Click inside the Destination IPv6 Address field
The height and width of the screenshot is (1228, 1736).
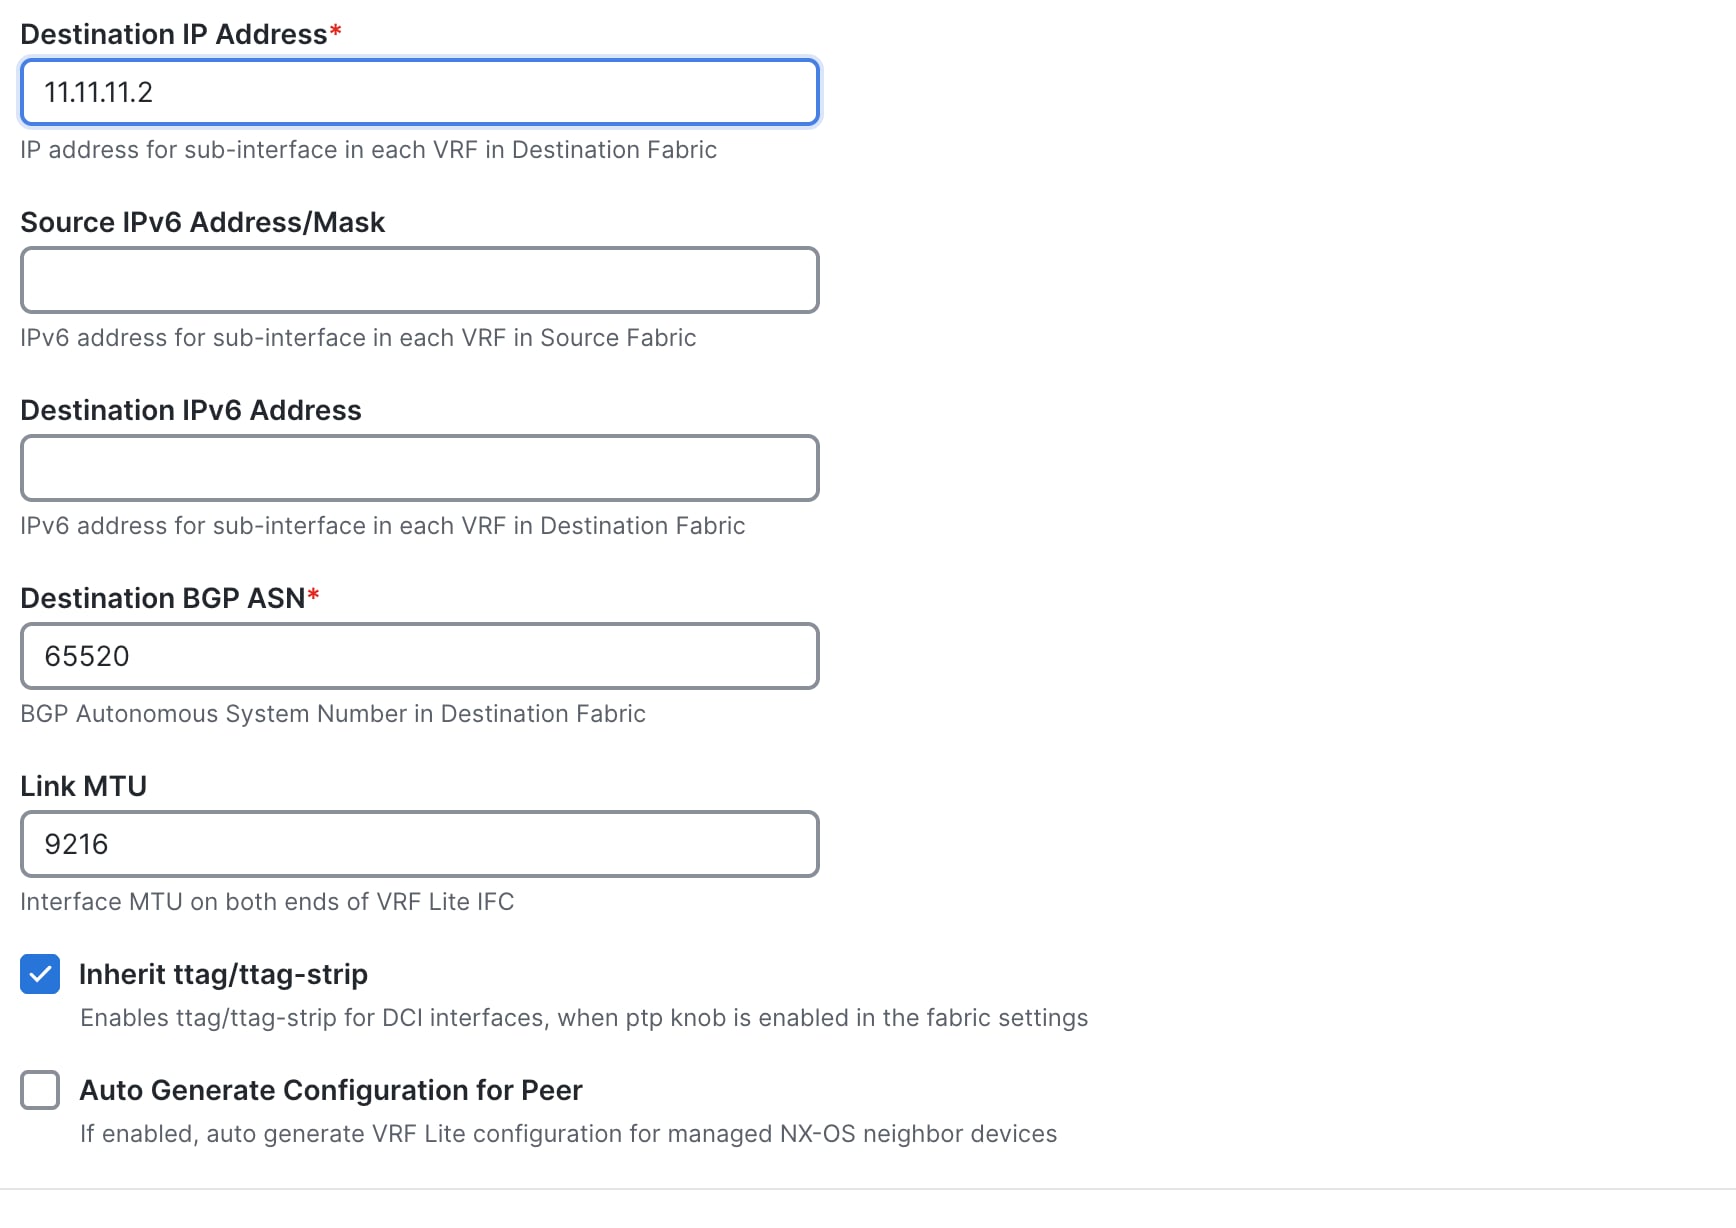point(420,468)
